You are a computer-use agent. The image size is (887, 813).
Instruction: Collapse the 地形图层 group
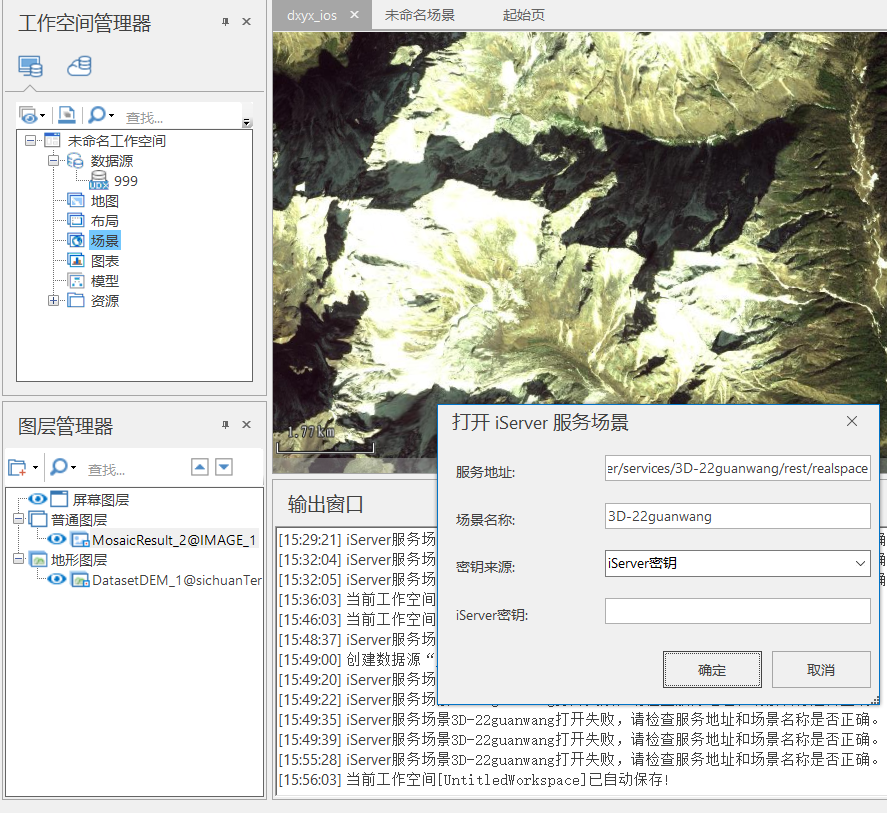(x=19, y=559)
